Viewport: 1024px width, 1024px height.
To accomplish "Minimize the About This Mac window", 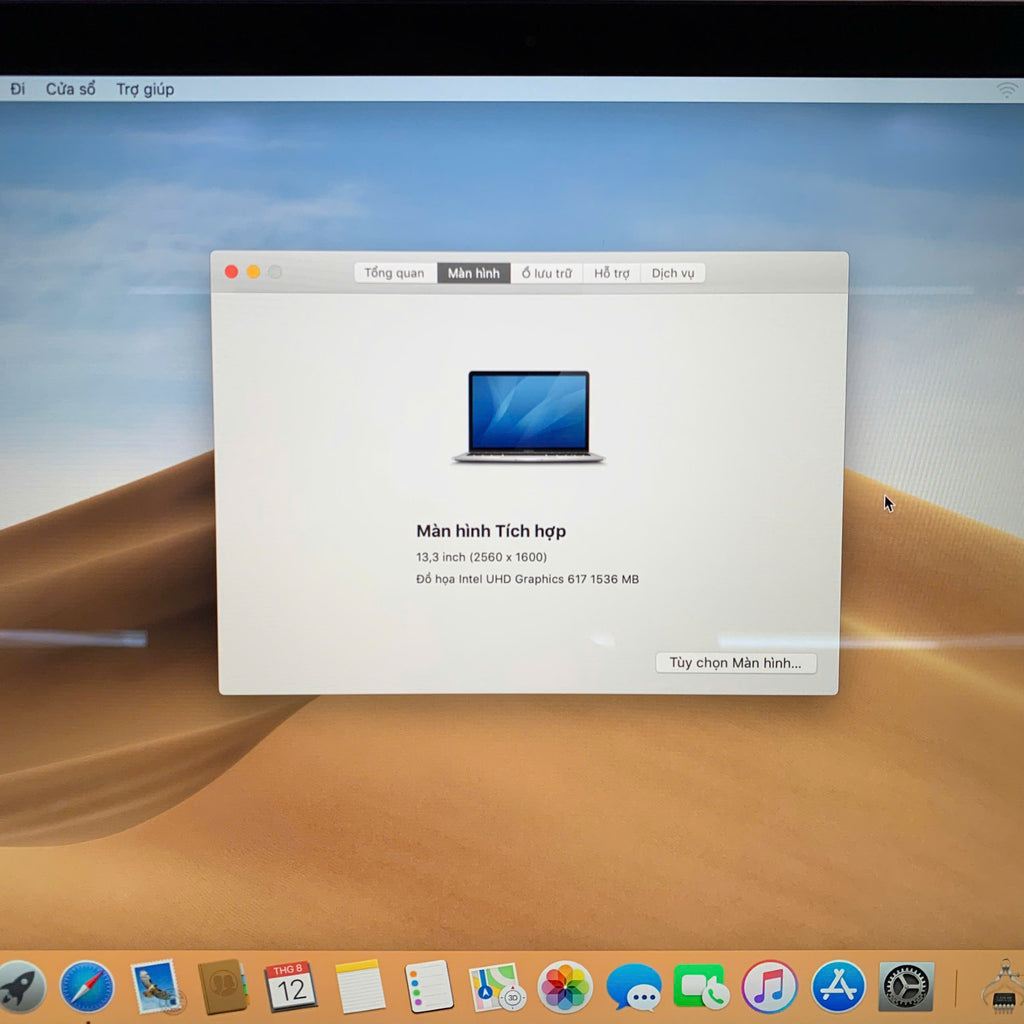I will pyautogui.click(x=253, y=272).
